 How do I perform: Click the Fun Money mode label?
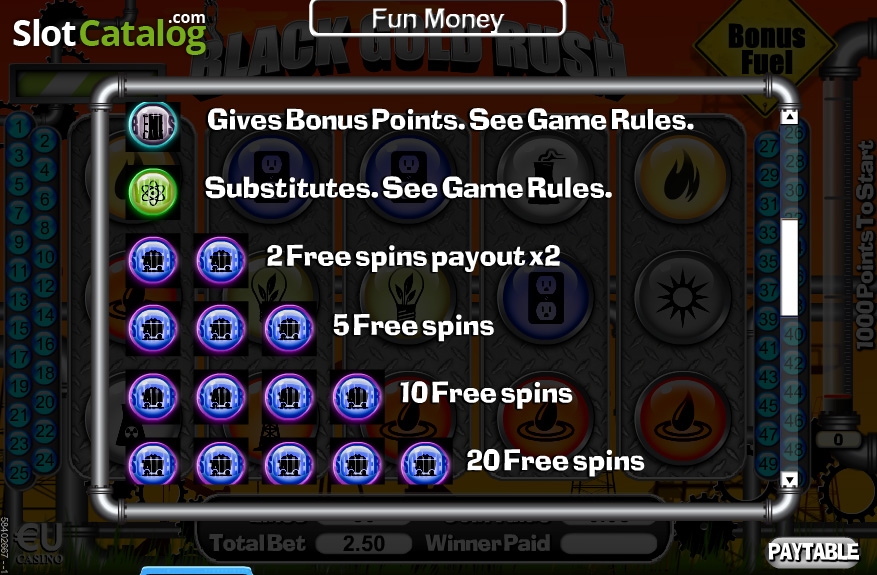coord(437,18)
